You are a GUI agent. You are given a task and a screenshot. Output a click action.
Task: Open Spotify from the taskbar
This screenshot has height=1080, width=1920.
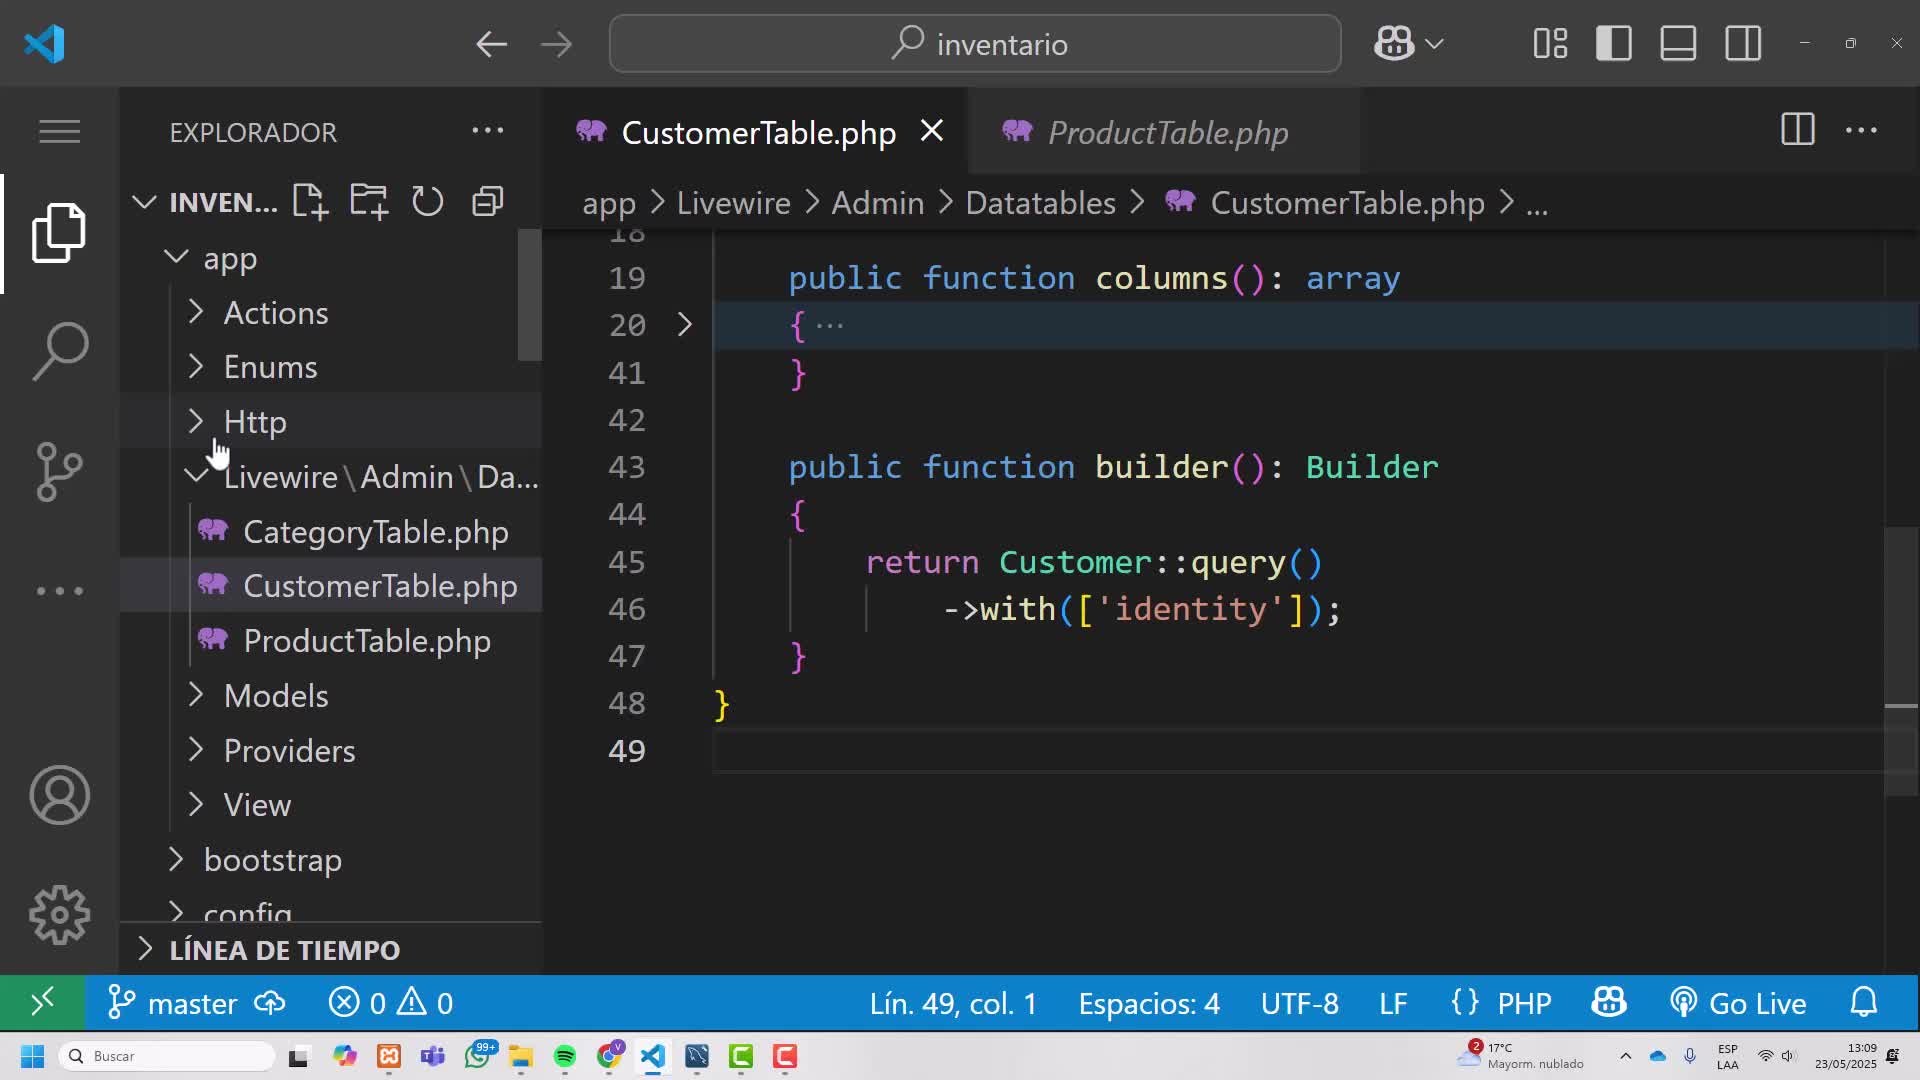(x=565, y=1056)
